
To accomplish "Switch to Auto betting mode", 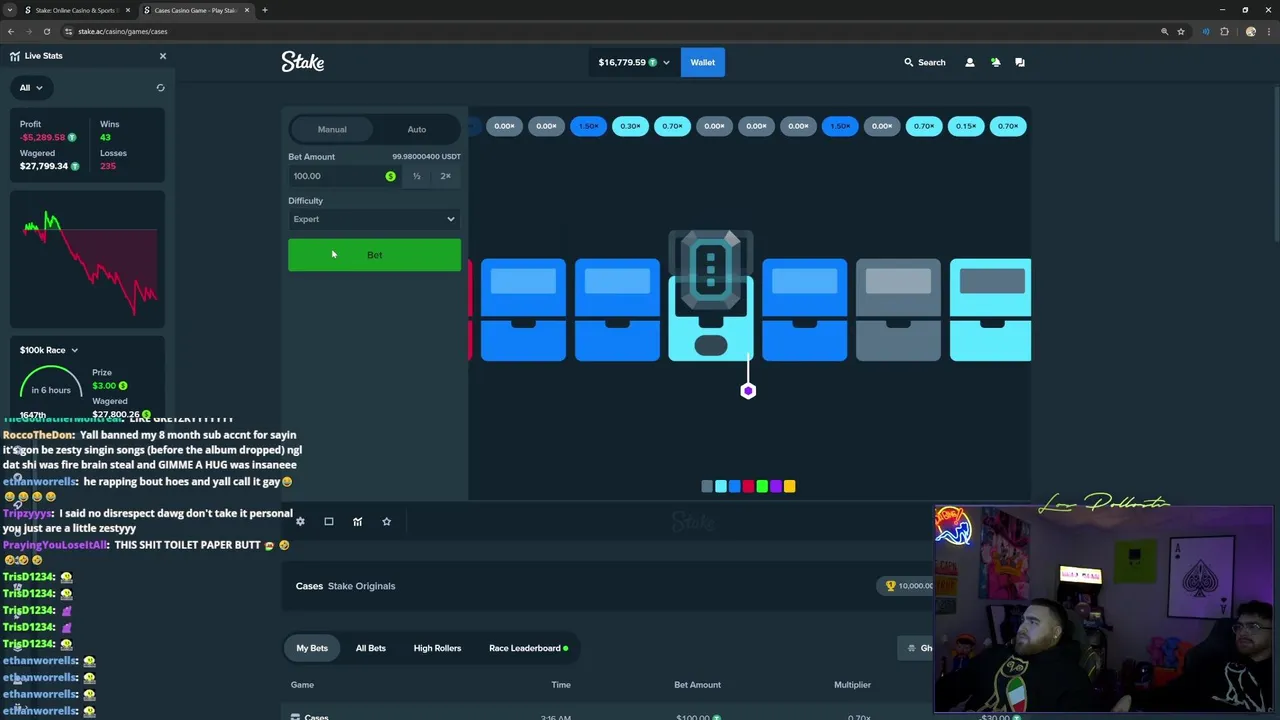I will click(x=417, y=129).
